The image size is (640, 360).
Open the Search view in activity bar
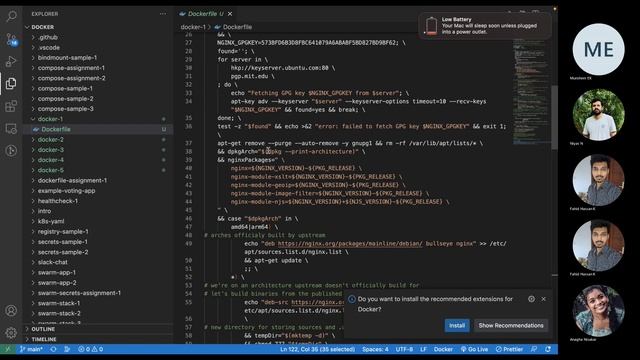coord(11,16)
